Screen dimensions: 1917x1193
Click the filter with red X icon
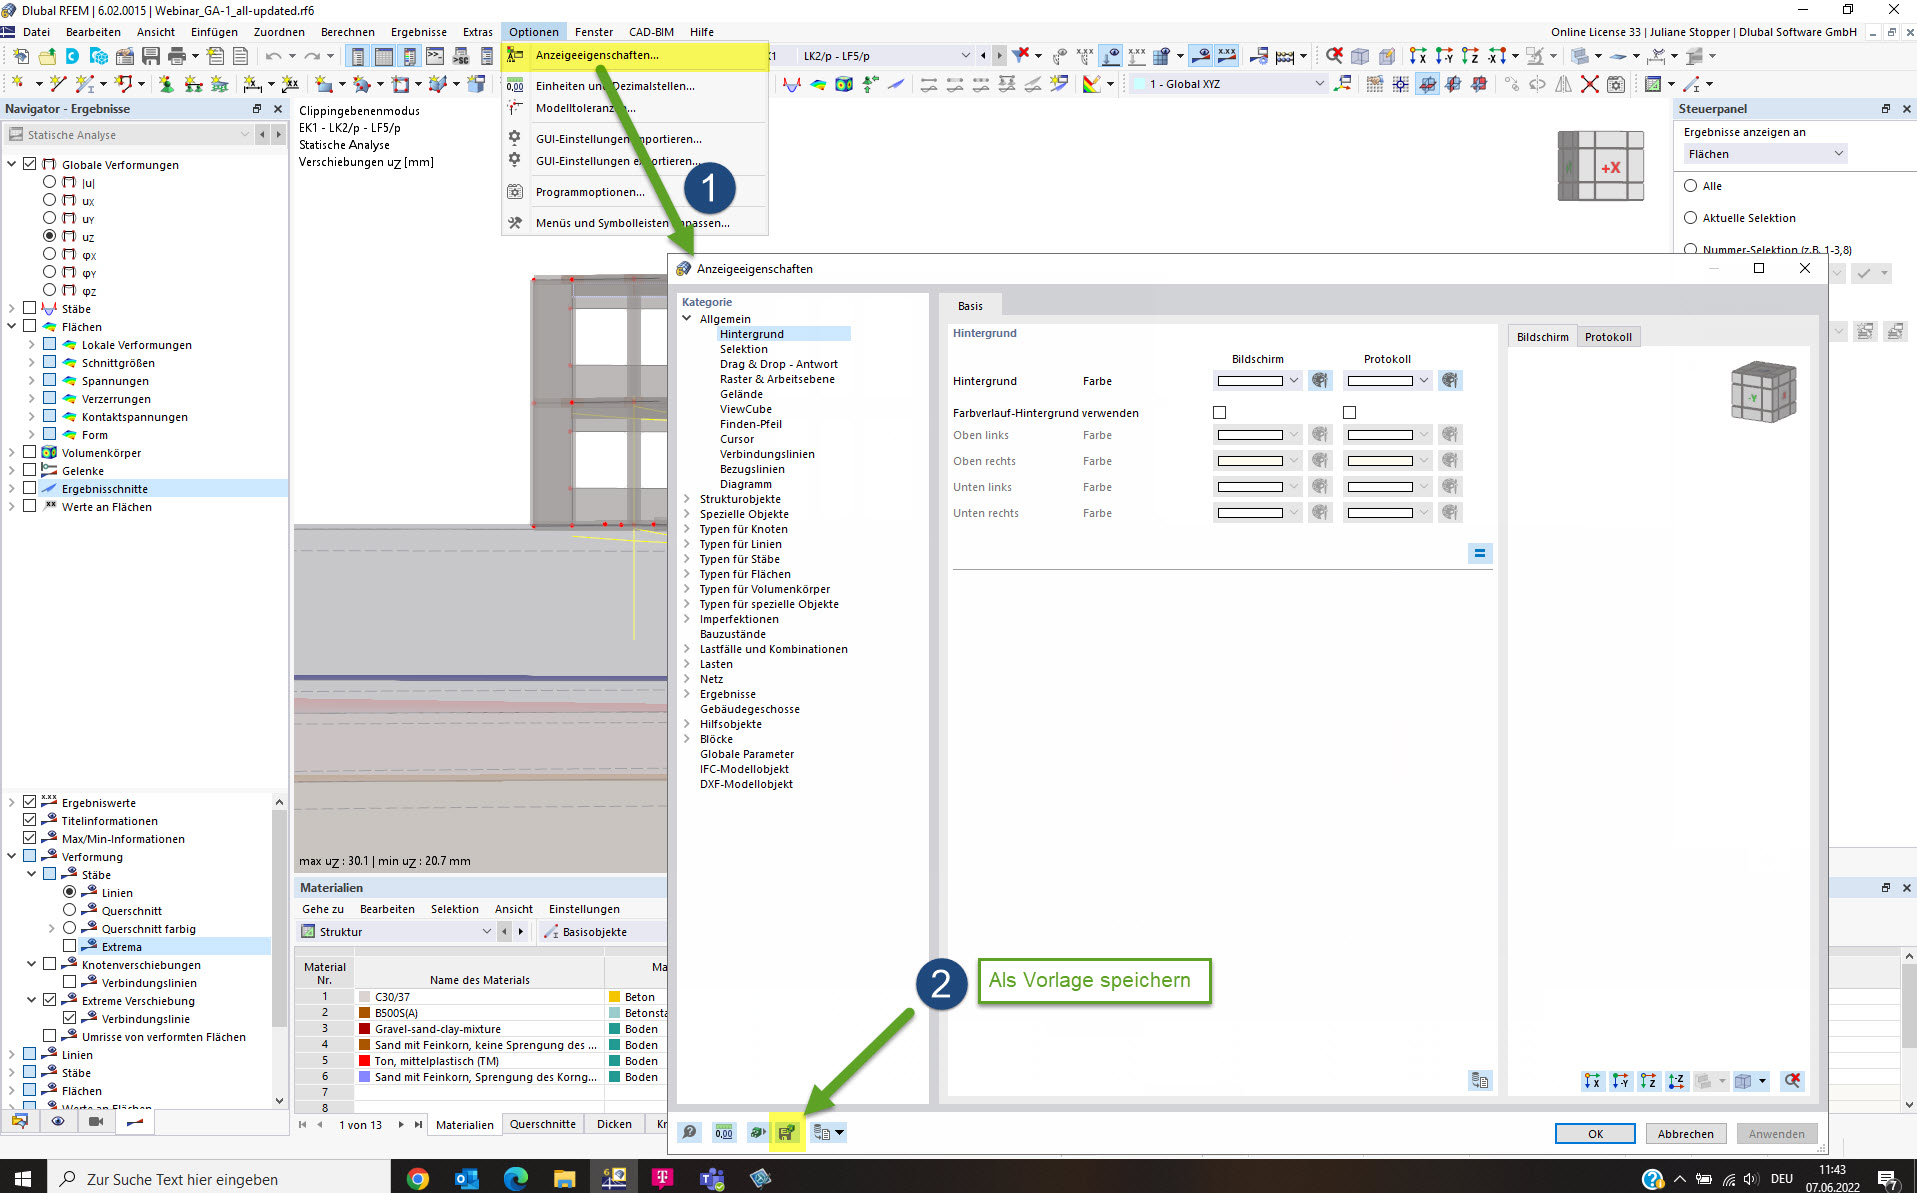point(1021,56)
